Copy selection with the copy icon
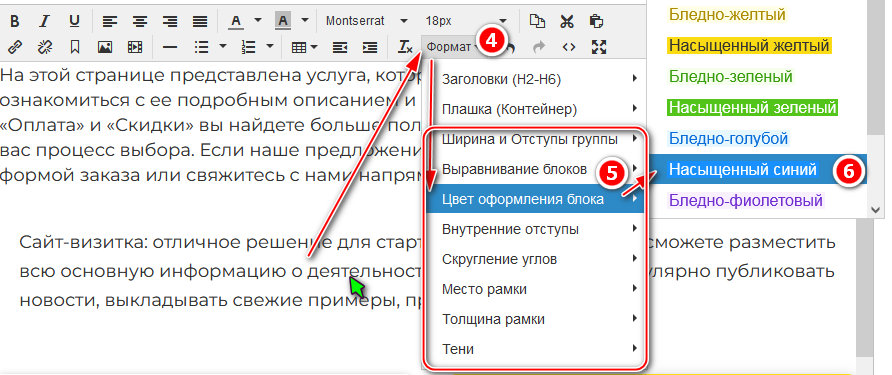The image size is (892, 375). 537,22
